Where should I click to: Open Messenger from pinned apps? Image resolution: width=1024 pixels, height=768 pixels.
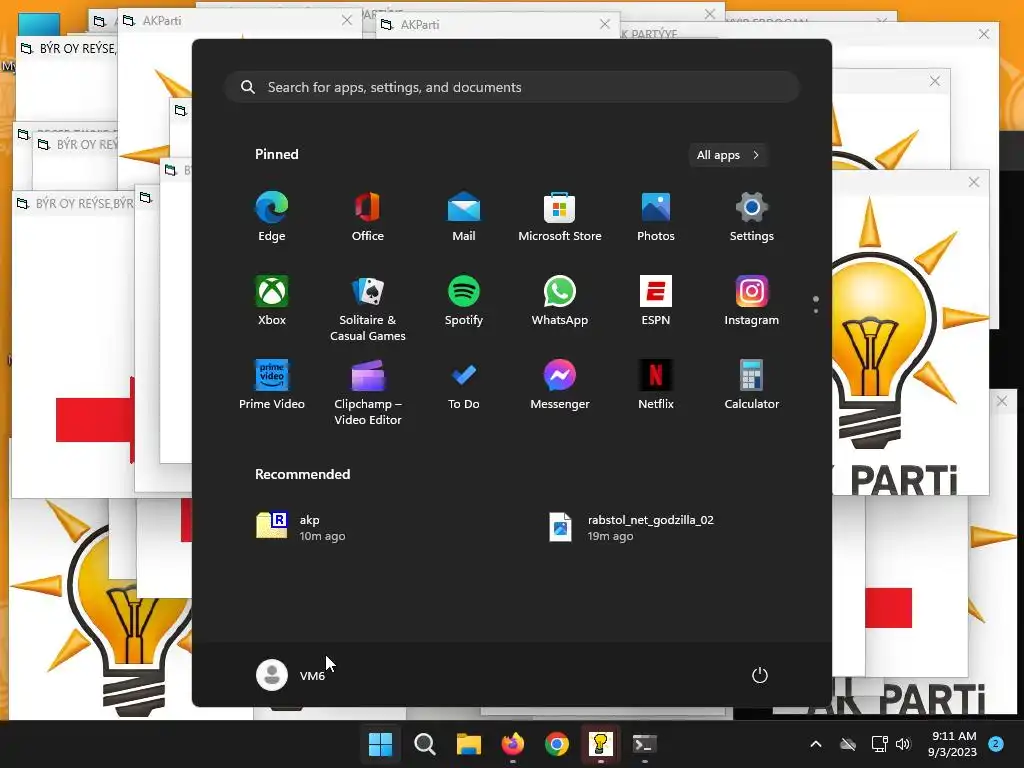(560, 385)
